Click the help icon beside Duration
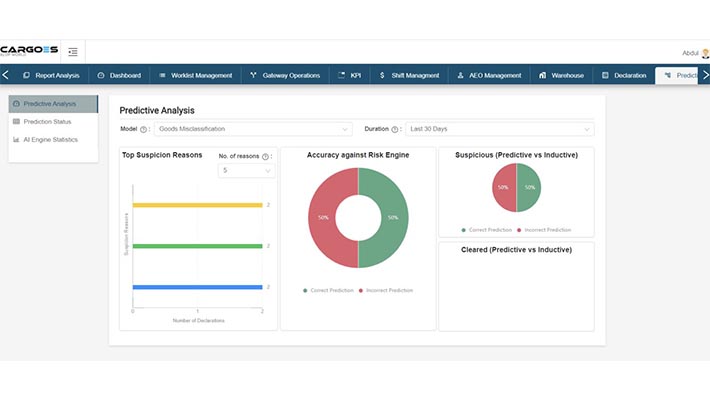Screen dimensions: 710x400 coord(395,129)
